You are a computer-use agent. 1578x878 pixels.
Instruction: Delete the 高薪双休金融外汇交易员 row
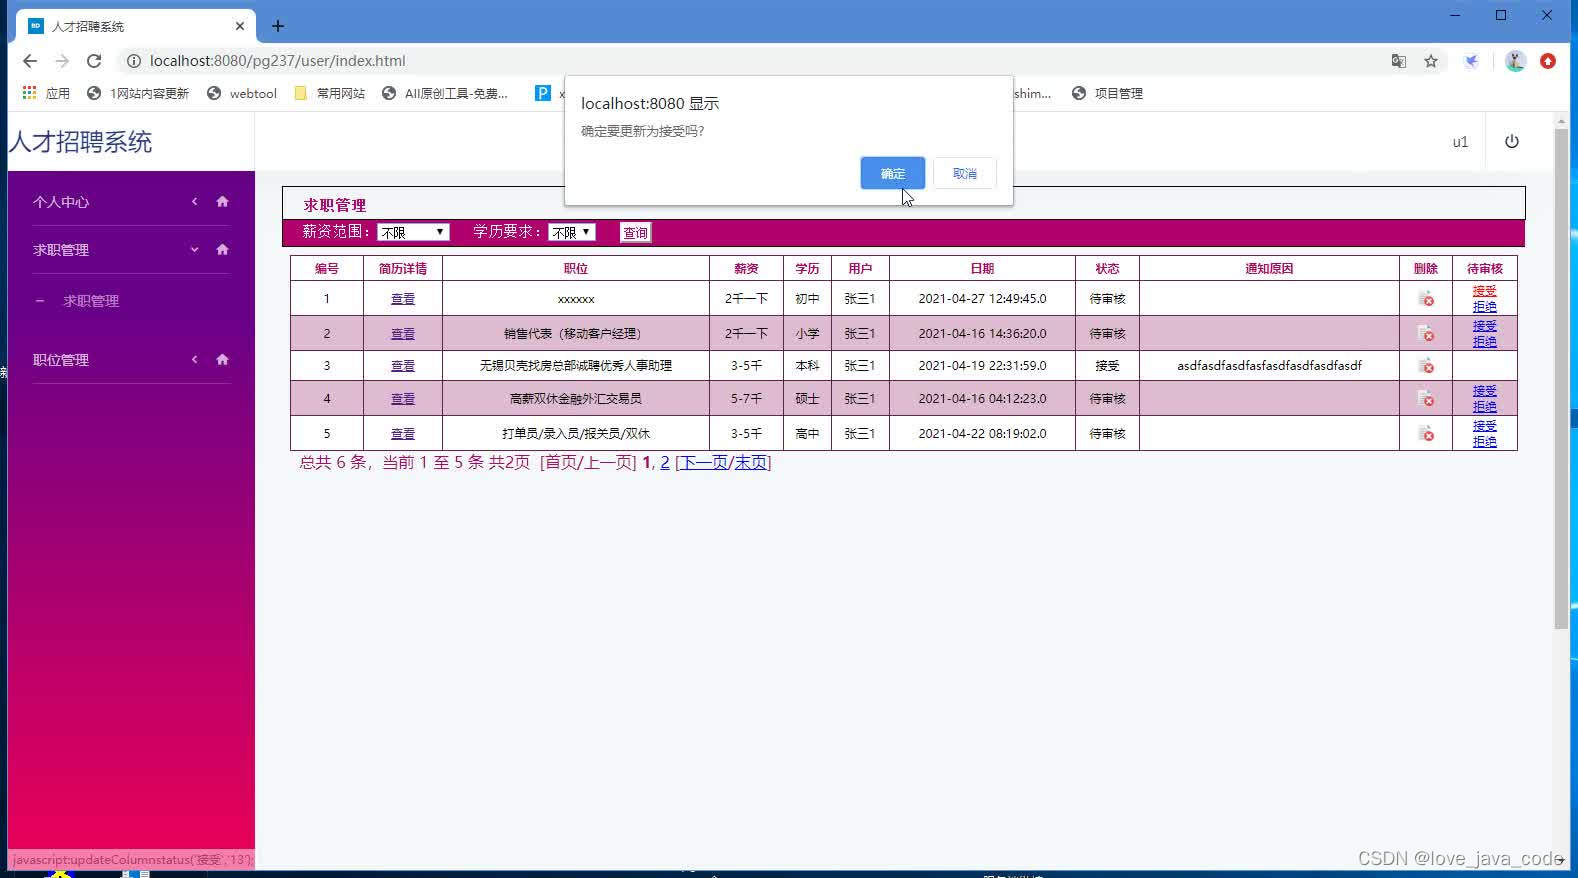click(1426, 399)
